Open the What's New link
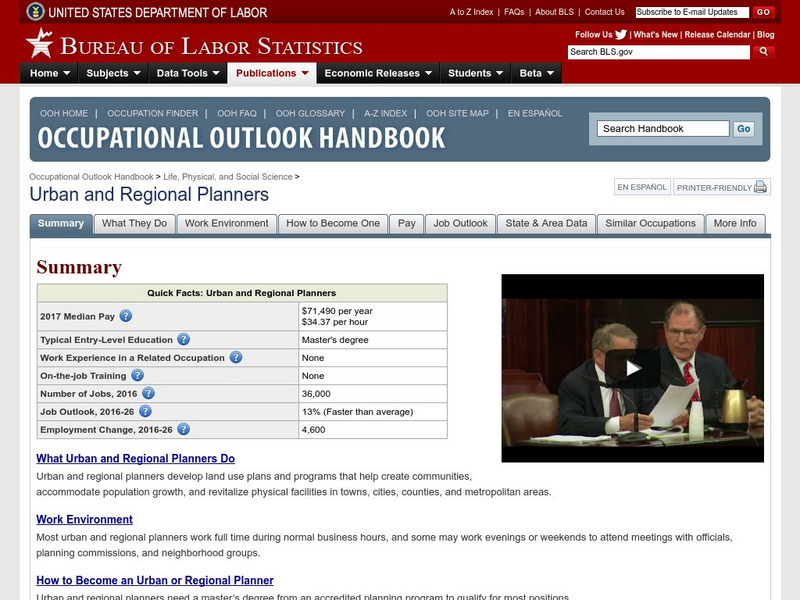The height and width of the screenshot is (600, 800). [656, 35]
